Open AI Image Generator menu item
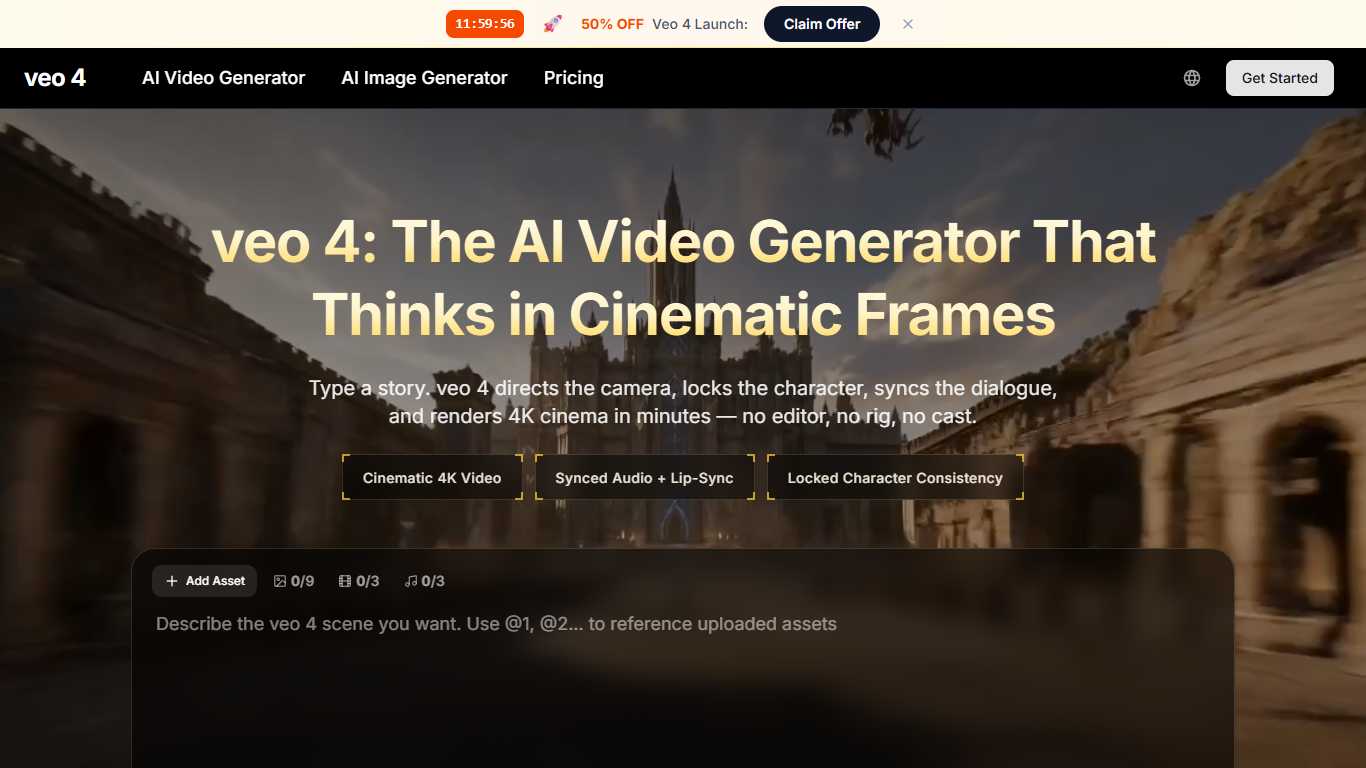 [x=425, y=78]
